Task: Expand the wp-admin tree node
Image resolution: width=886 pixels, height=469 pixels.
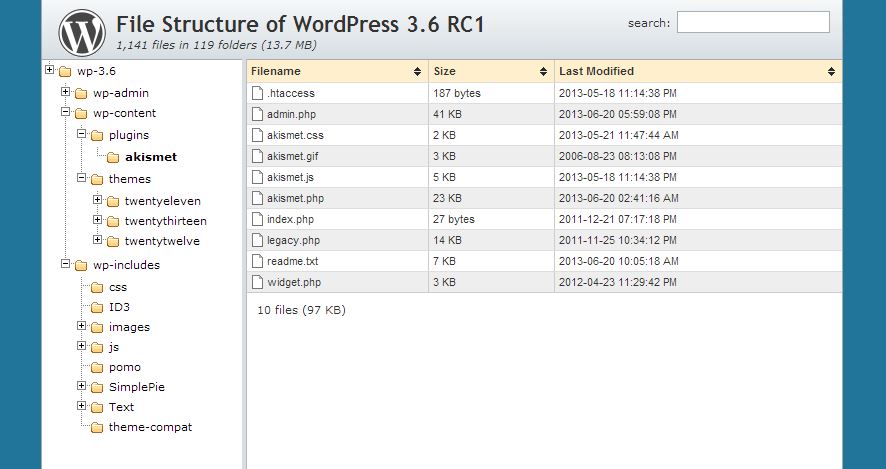Action: coord(66,92)
